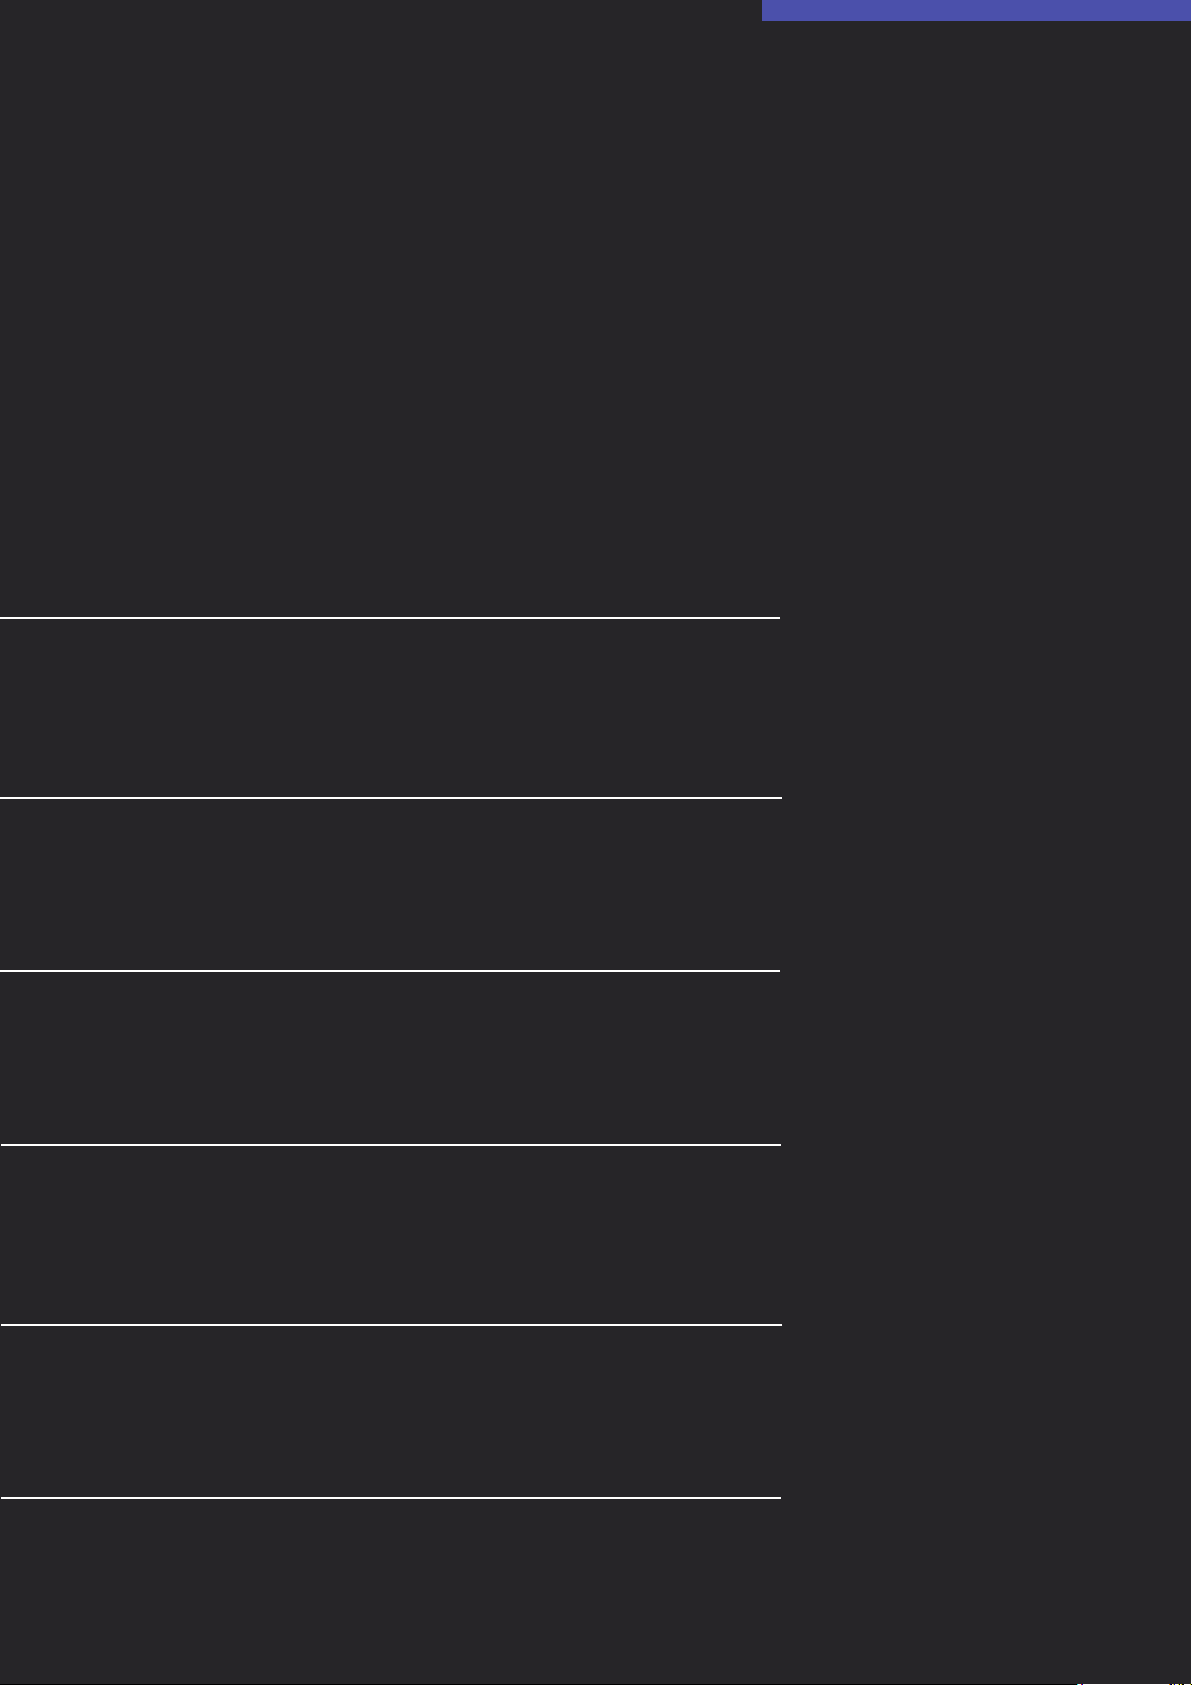Select the sixth white horizontal divider line
1192x1685 pixels.
coord(390,1498)
